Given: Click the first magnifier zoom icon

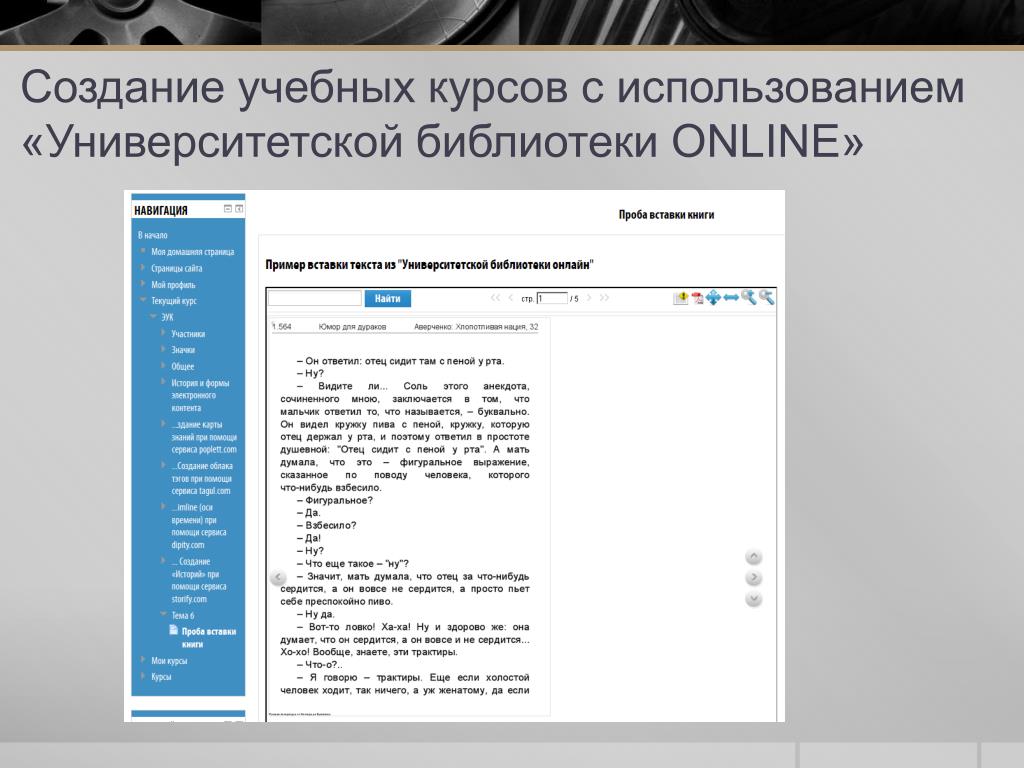Looking at the screenshot, I should [x=748, y=298].
